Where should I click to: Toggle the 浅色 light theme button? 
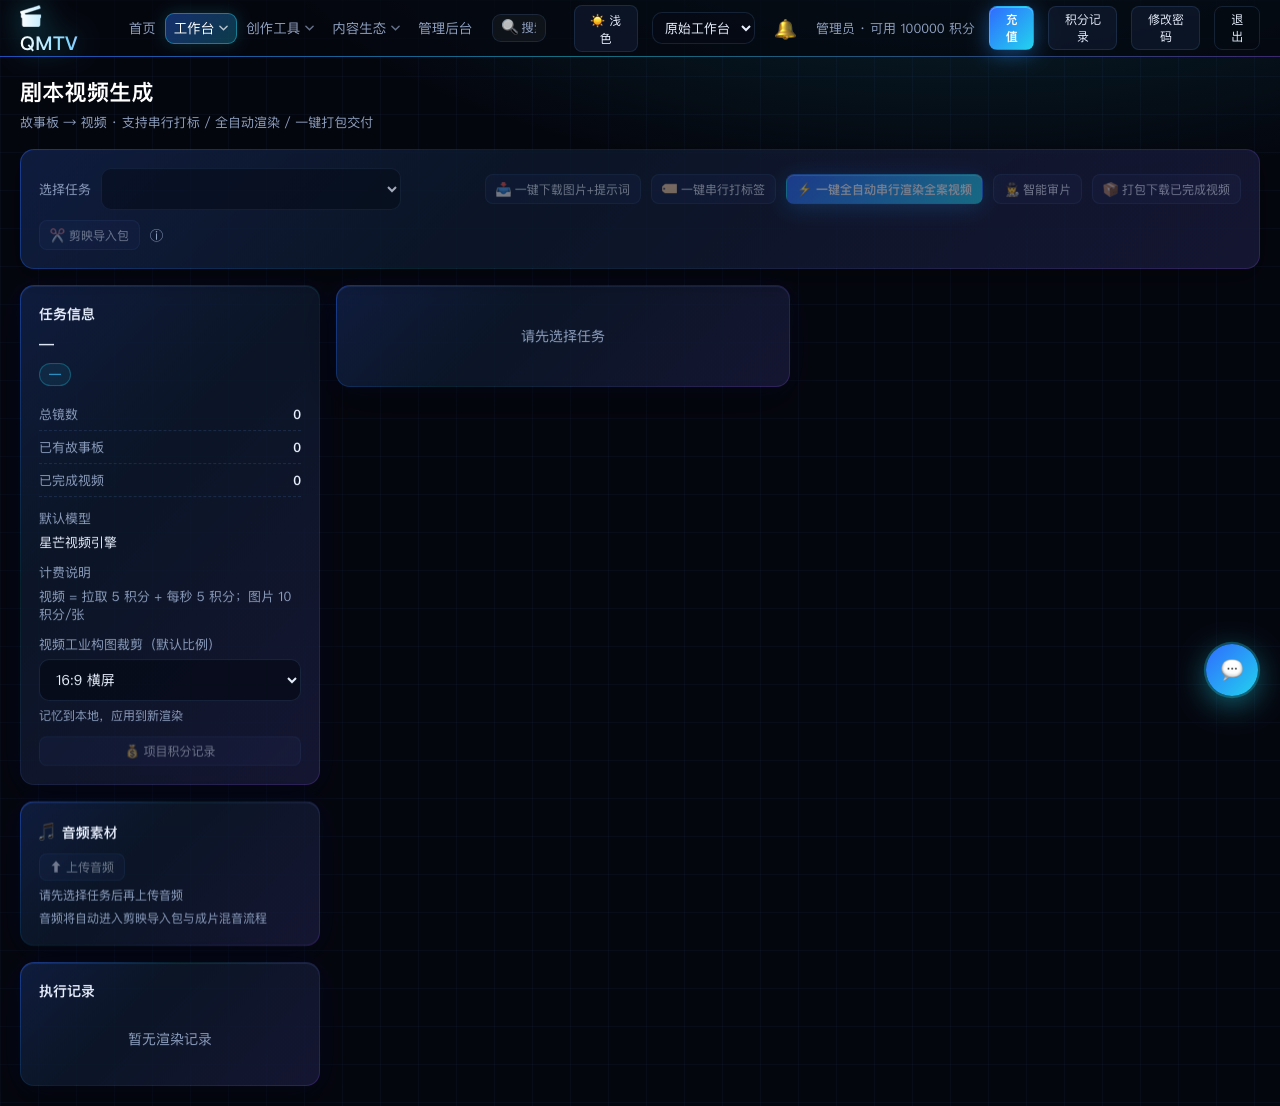tap(606, 29)
